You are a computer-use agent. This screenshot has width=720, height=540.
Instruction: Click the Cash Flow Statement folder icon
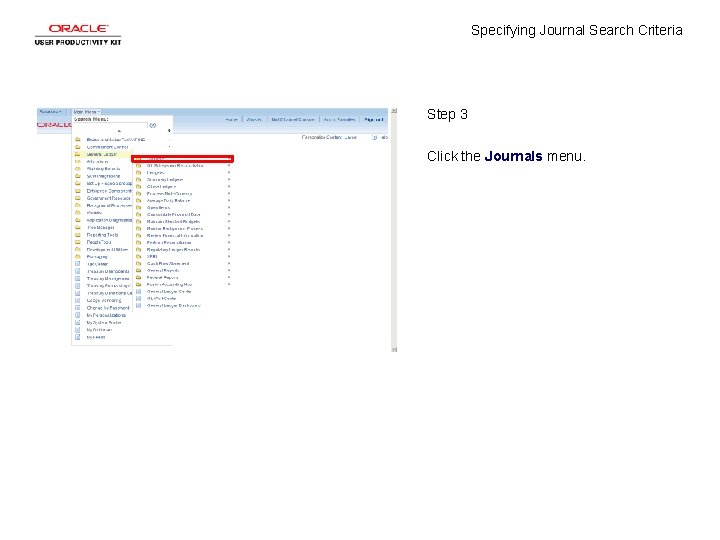click(x=138, y=264)
